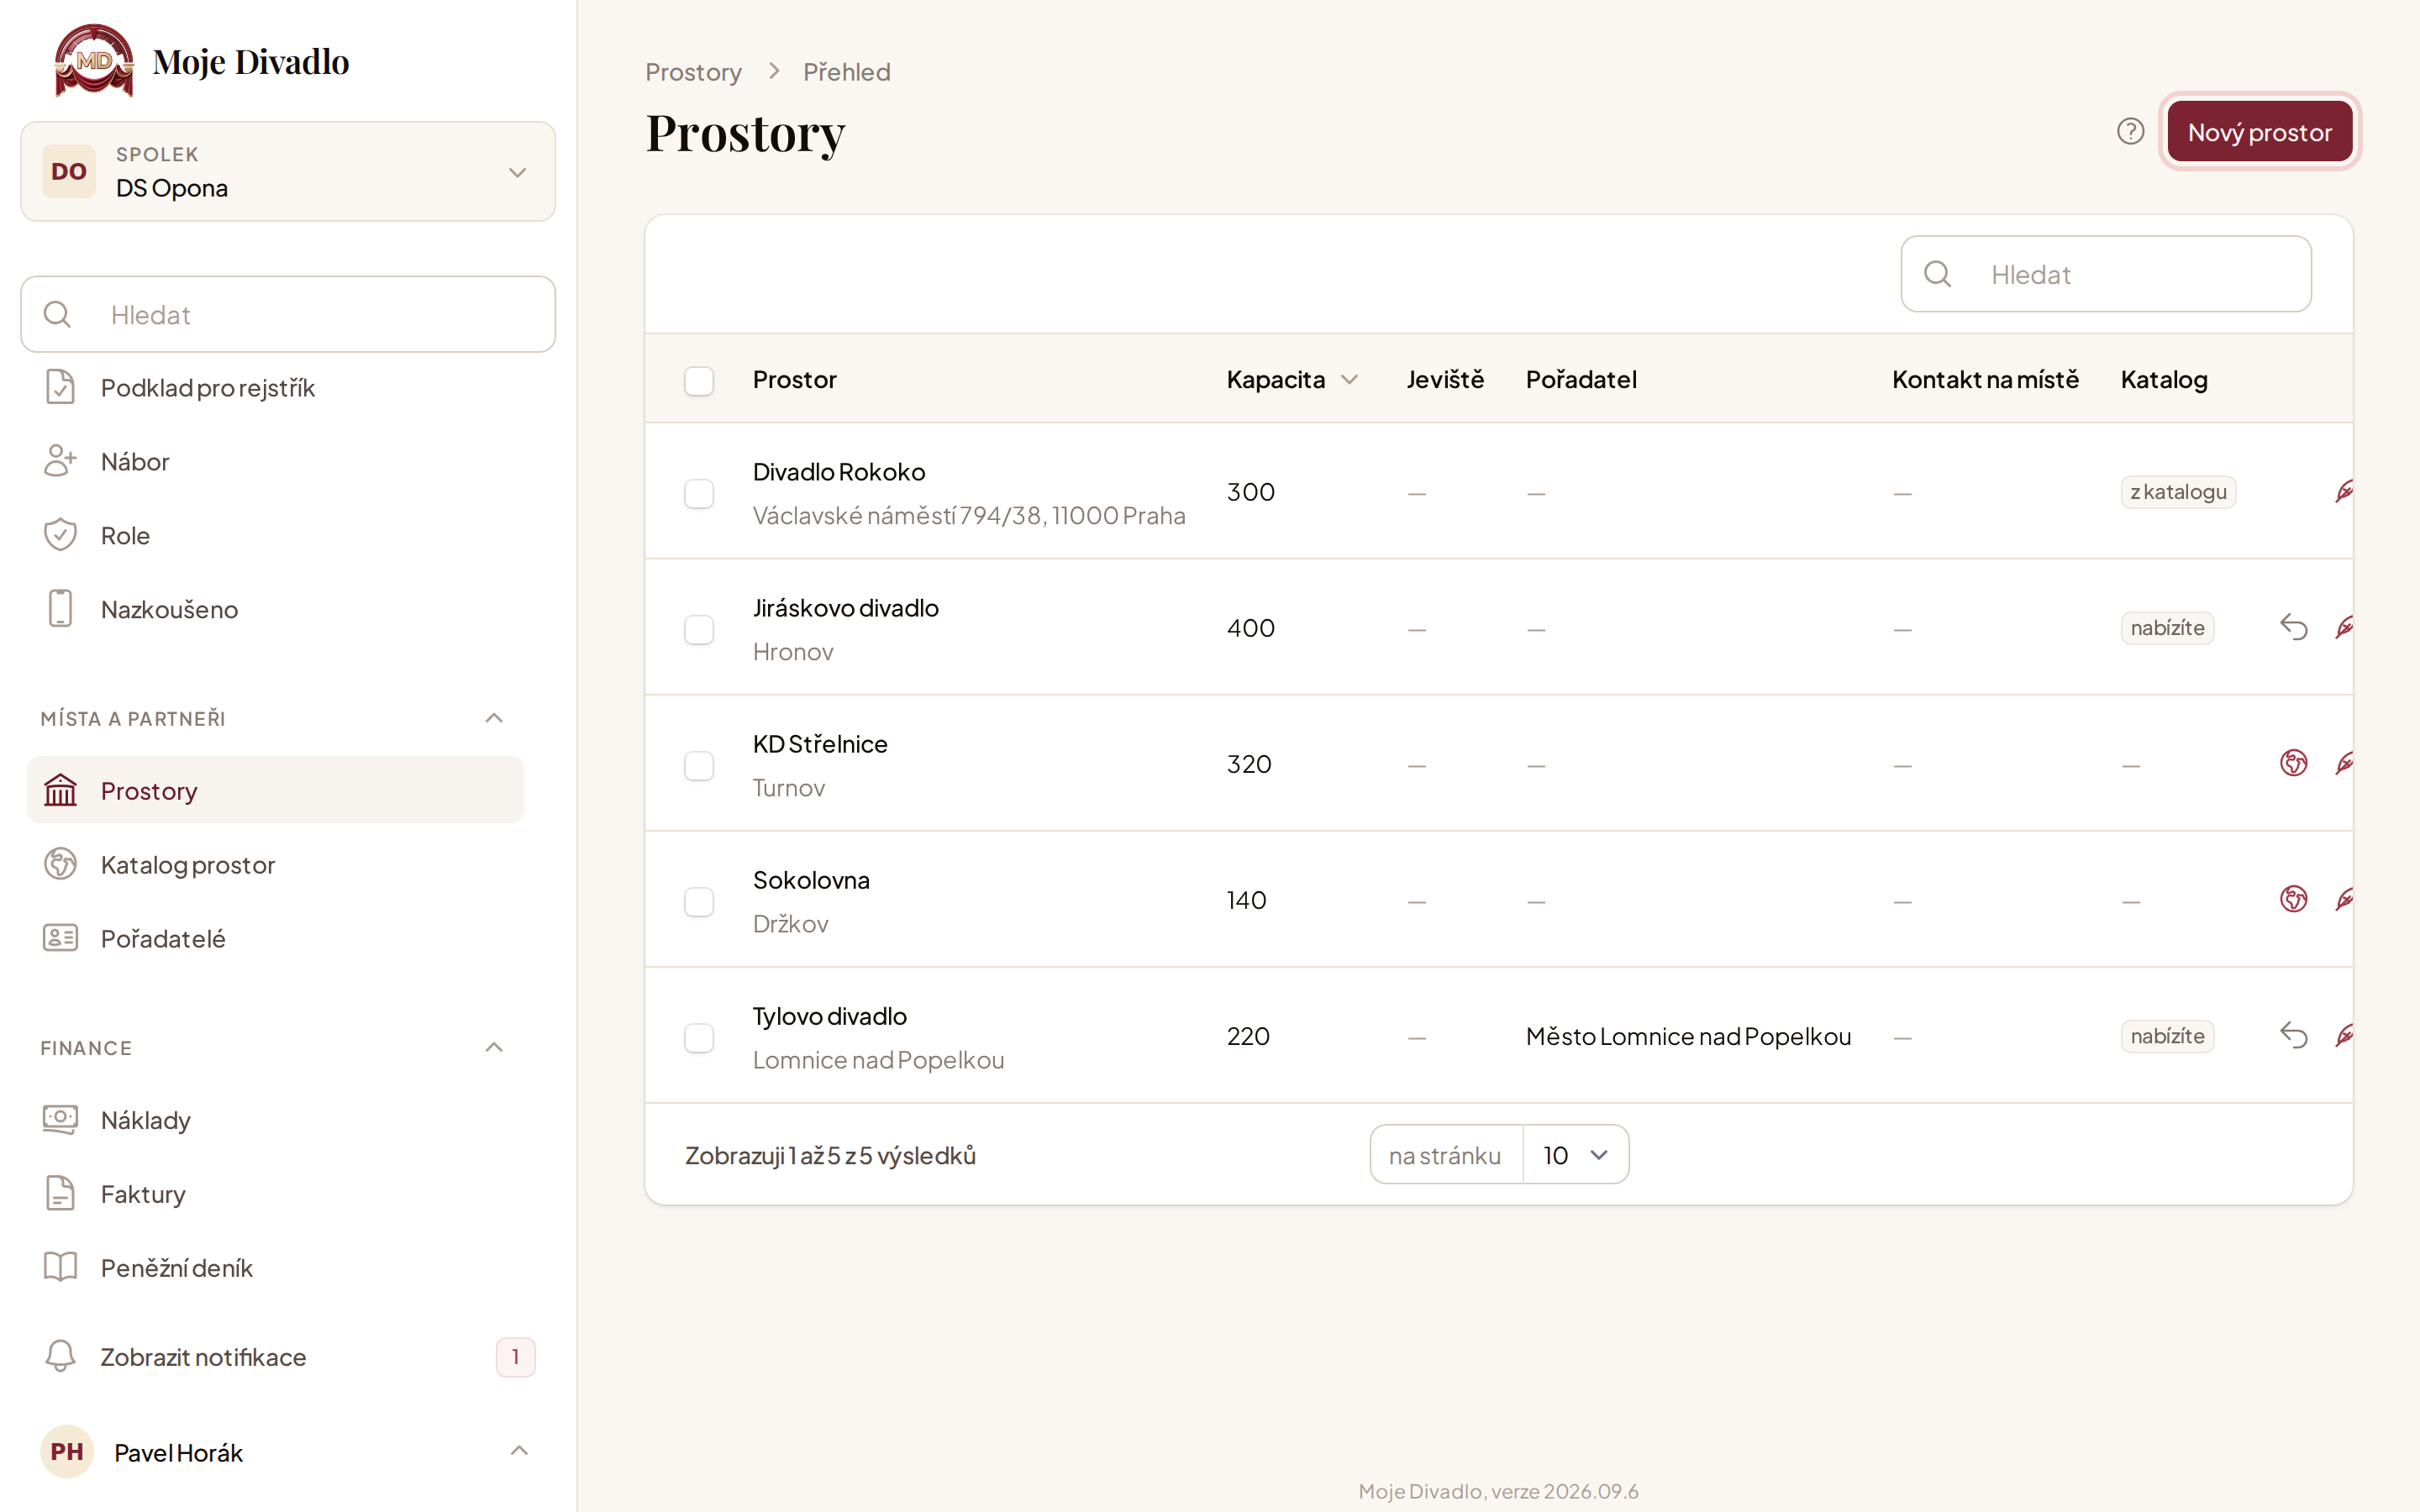Click undo arrow icon for Tylovo divadlo
Viewport: 2420px width, 1512px height.
coord(2293,1036)
